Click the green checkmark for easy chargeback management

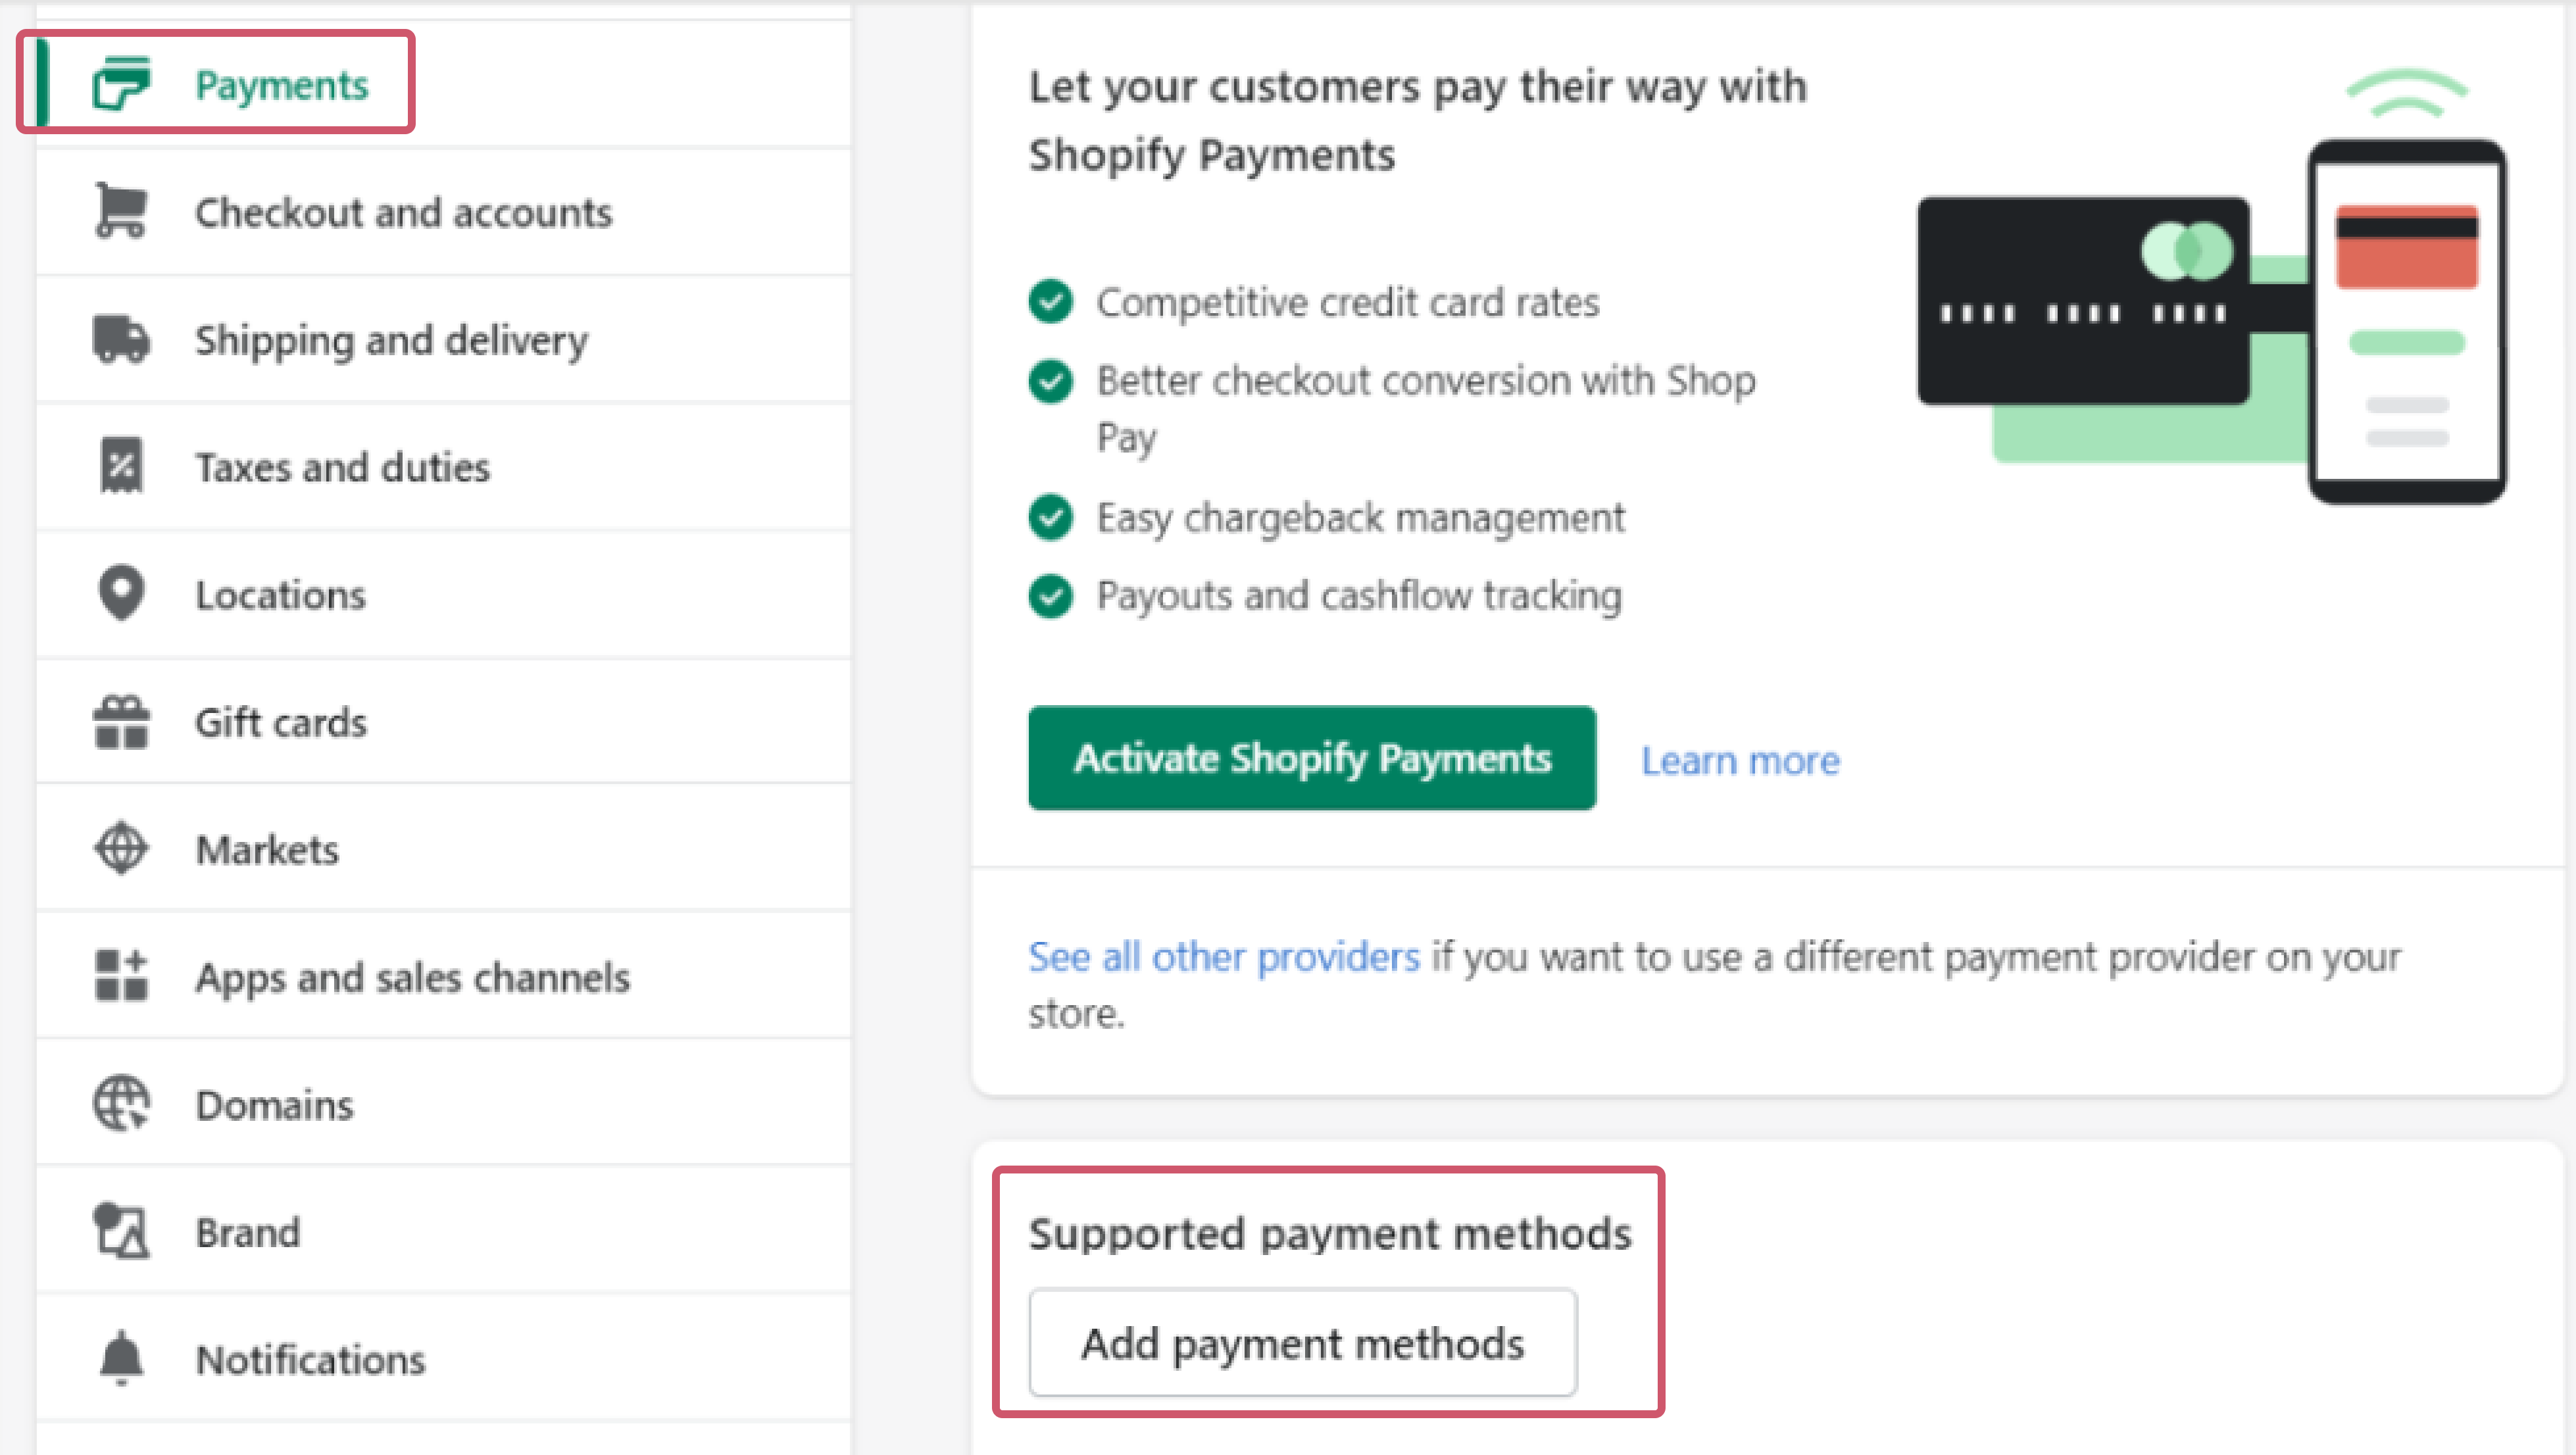click(x=1047, y=518)
